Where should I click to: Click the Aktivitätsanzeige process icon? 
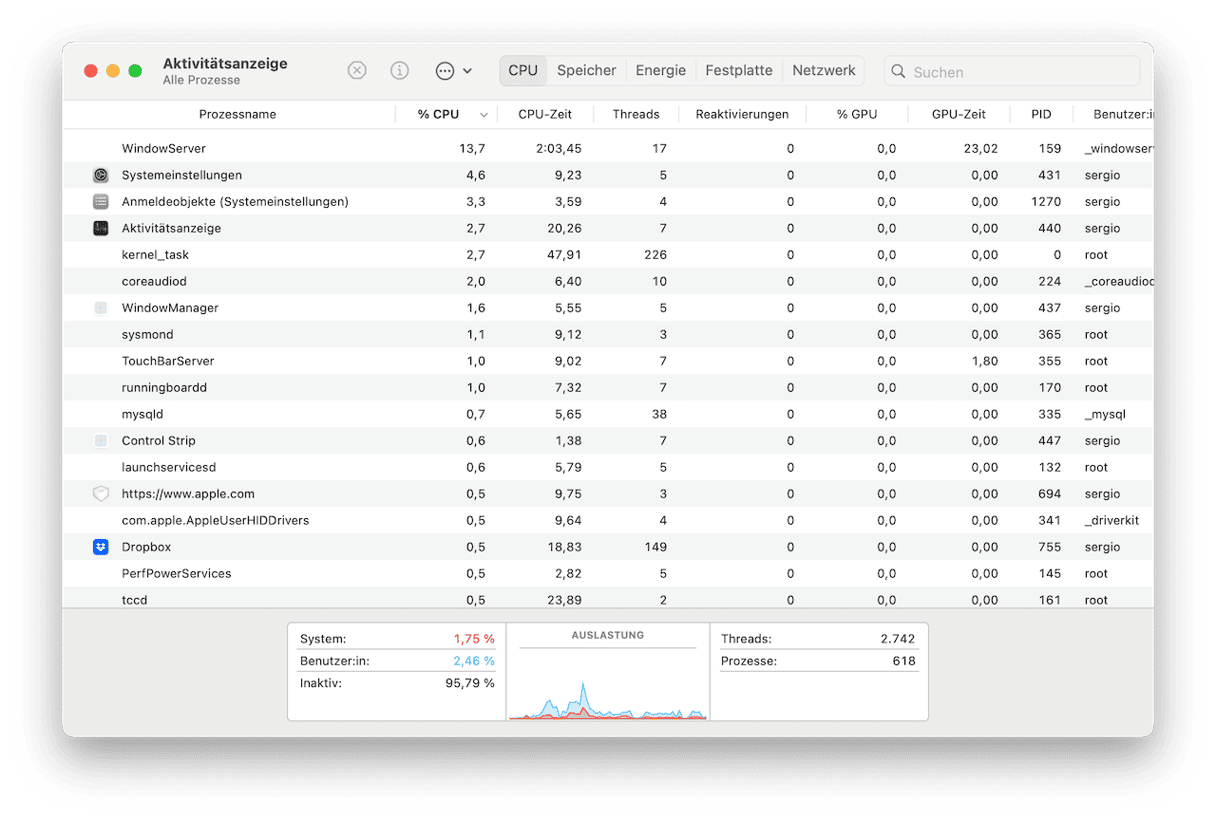101,228
